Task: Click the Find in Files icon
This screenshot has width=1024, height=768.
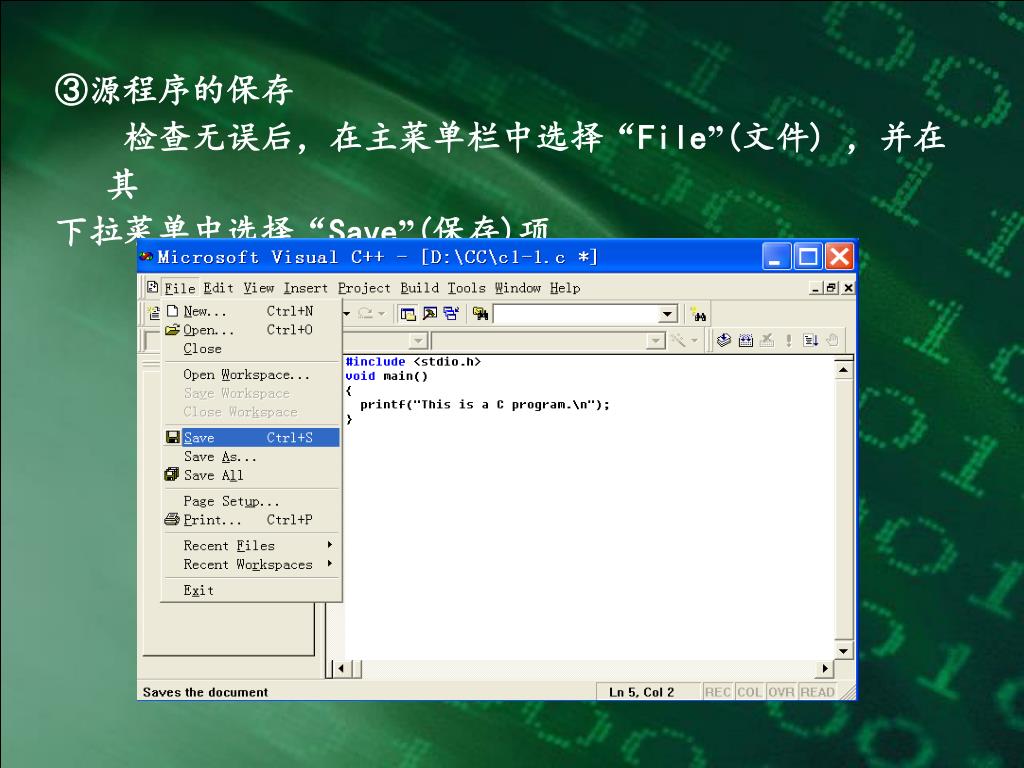Action: [x=481, y=314]
